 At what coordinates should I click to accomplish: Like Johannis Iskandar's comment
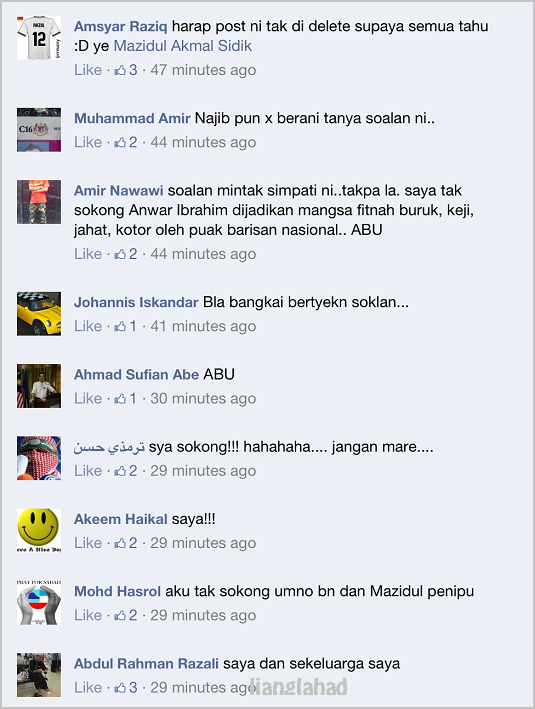88,326
